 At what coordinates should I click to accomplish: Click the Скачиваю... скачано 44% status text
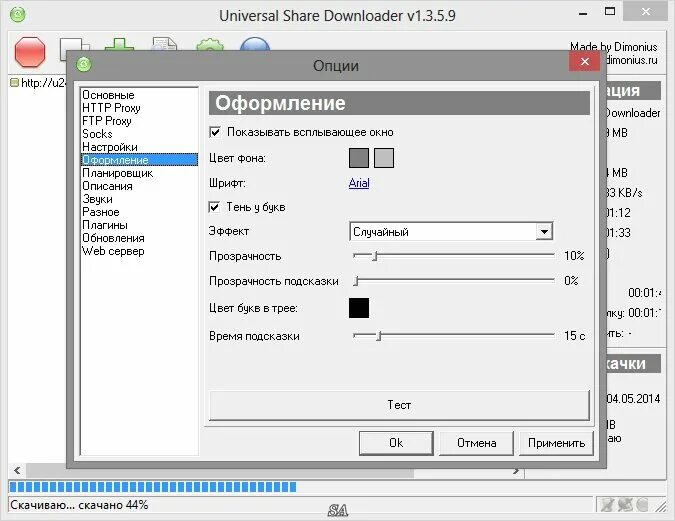coord(79,505)
